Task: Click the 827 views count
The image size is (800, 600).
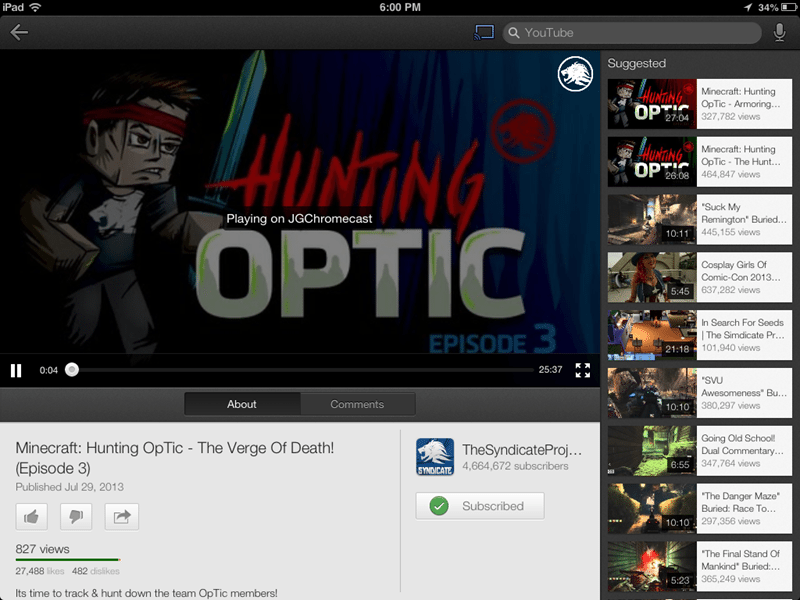Action: pyautogui.click(x=42, y=549)
